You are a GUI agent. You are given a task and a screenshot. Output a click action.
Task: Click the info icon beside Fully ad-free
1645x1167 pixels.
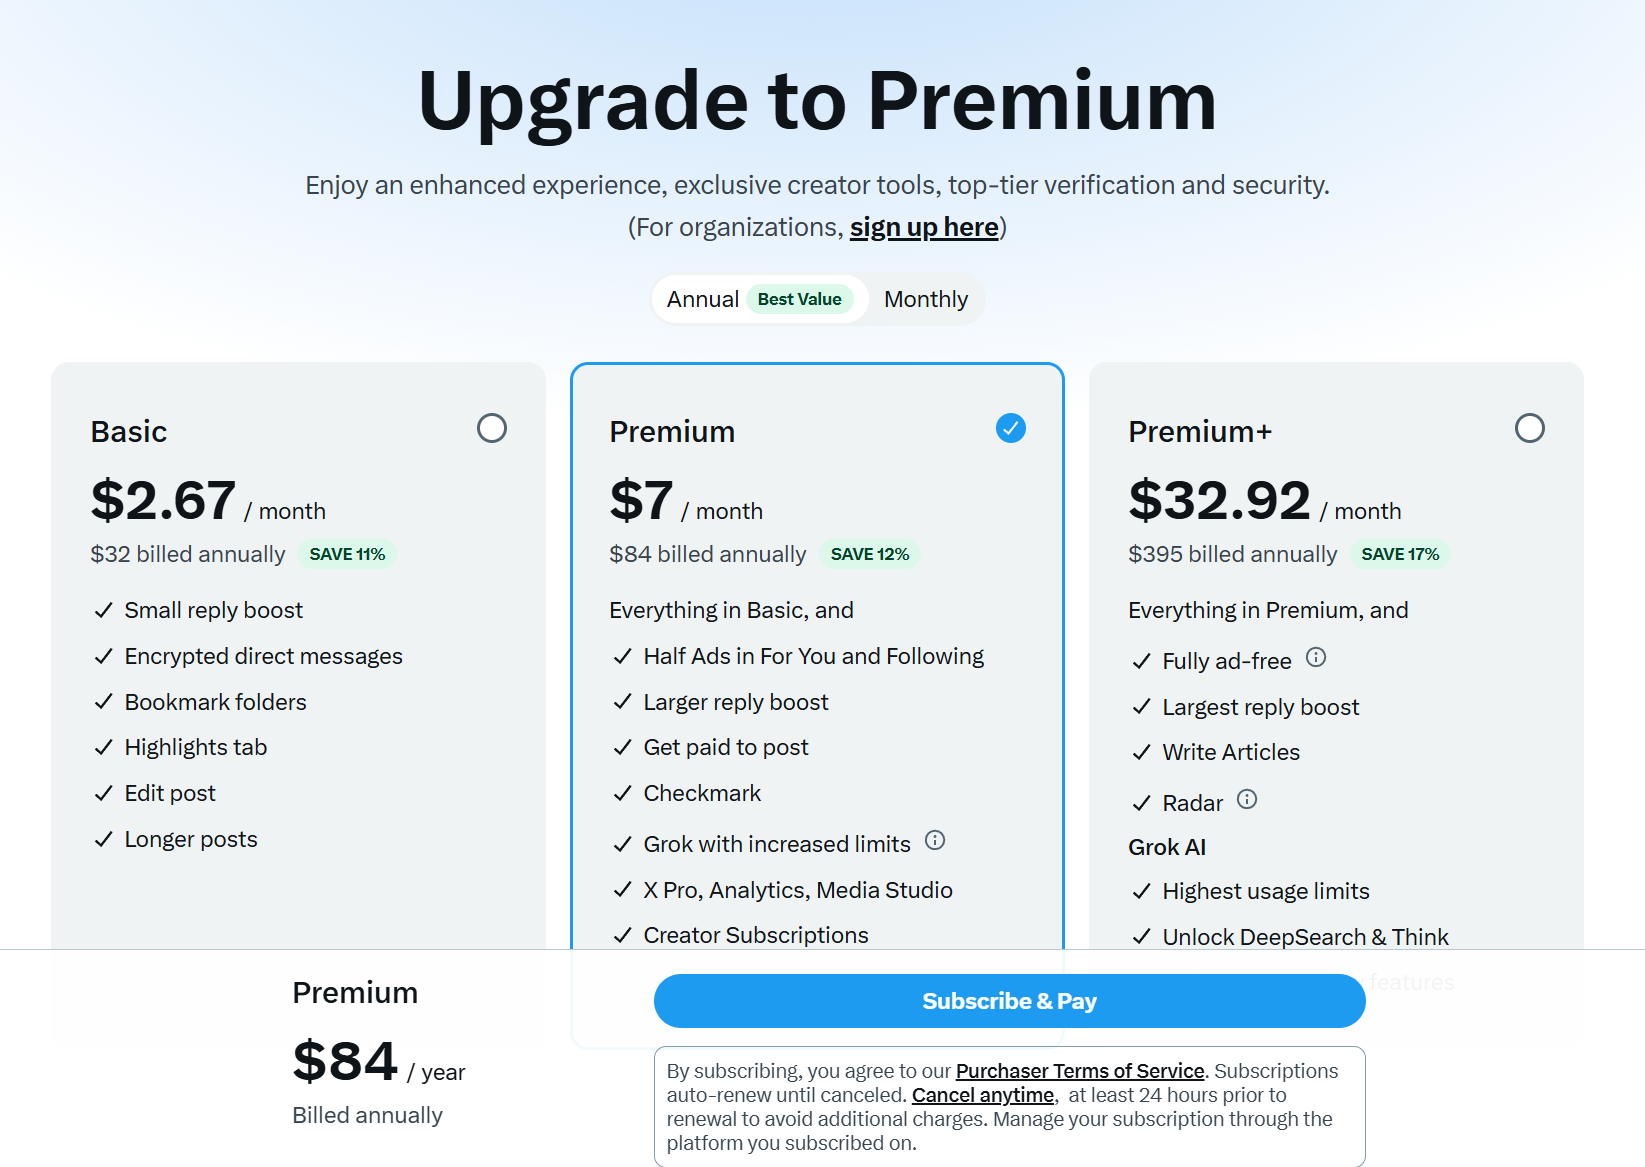(x=1316, y=657)
